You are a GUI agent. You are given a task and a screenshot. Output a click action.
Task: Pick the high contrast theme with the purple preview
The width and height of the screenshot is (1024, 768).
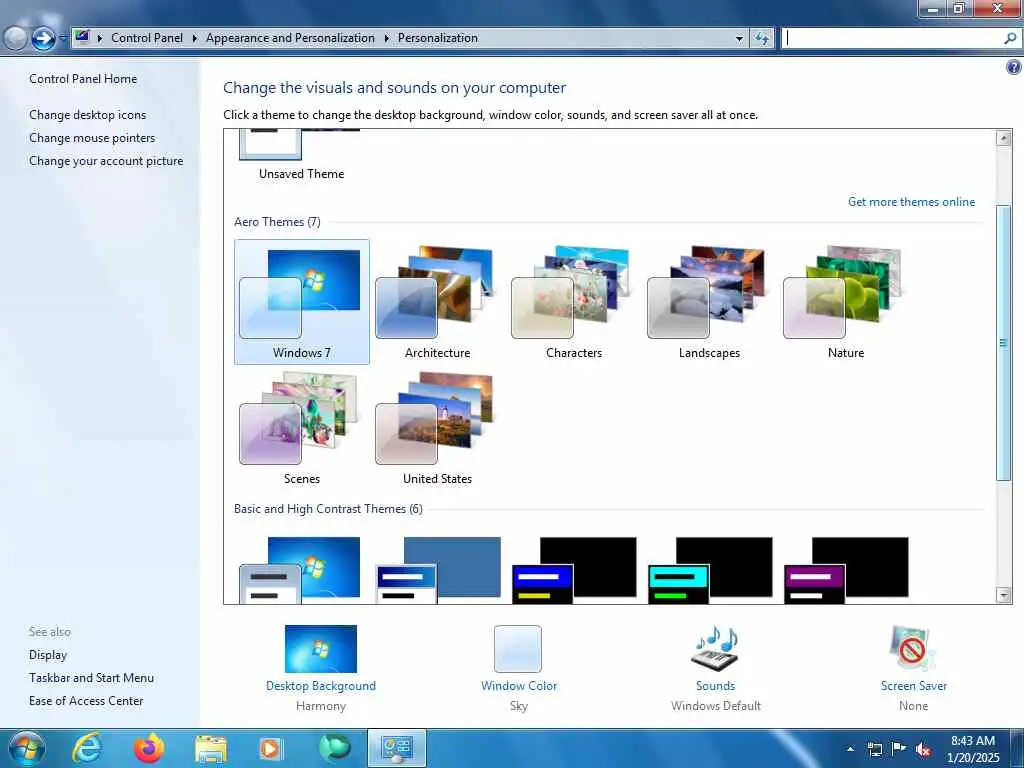[x=846, y=569]
